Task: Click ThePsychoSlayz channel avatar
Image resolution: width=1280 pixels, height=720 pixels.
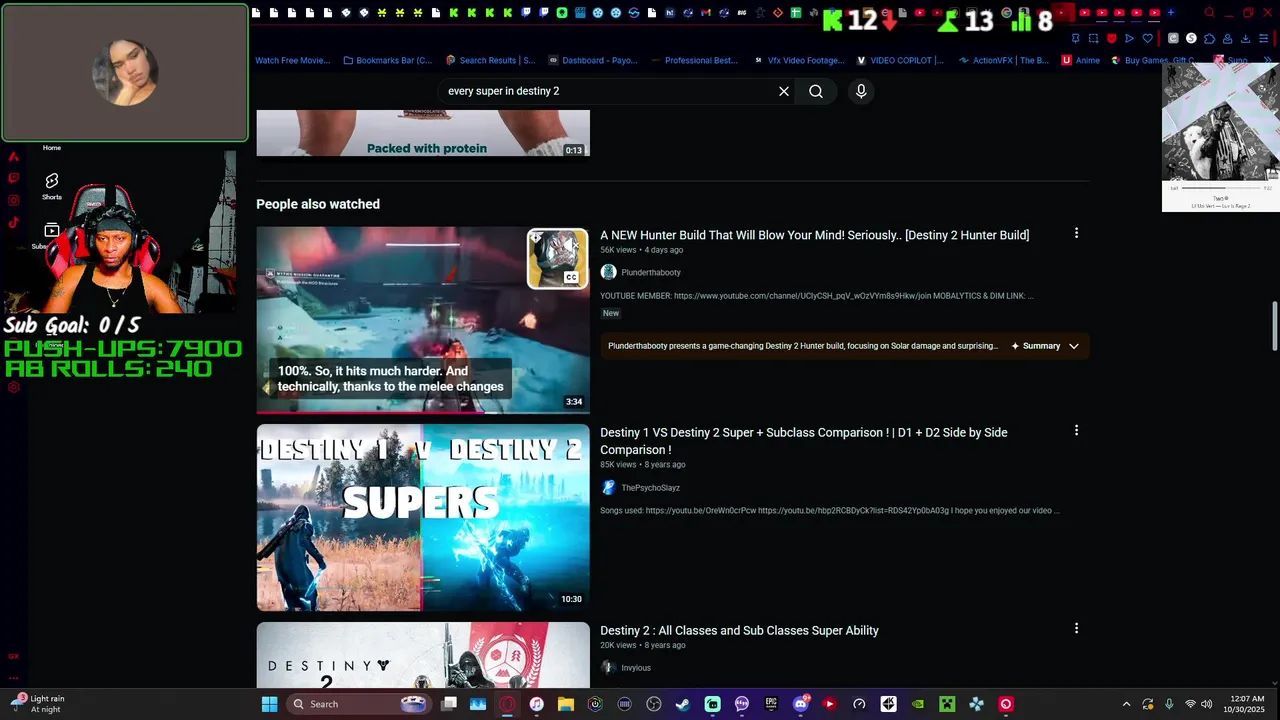Action: pyautogui.click(x=608, y=487)
